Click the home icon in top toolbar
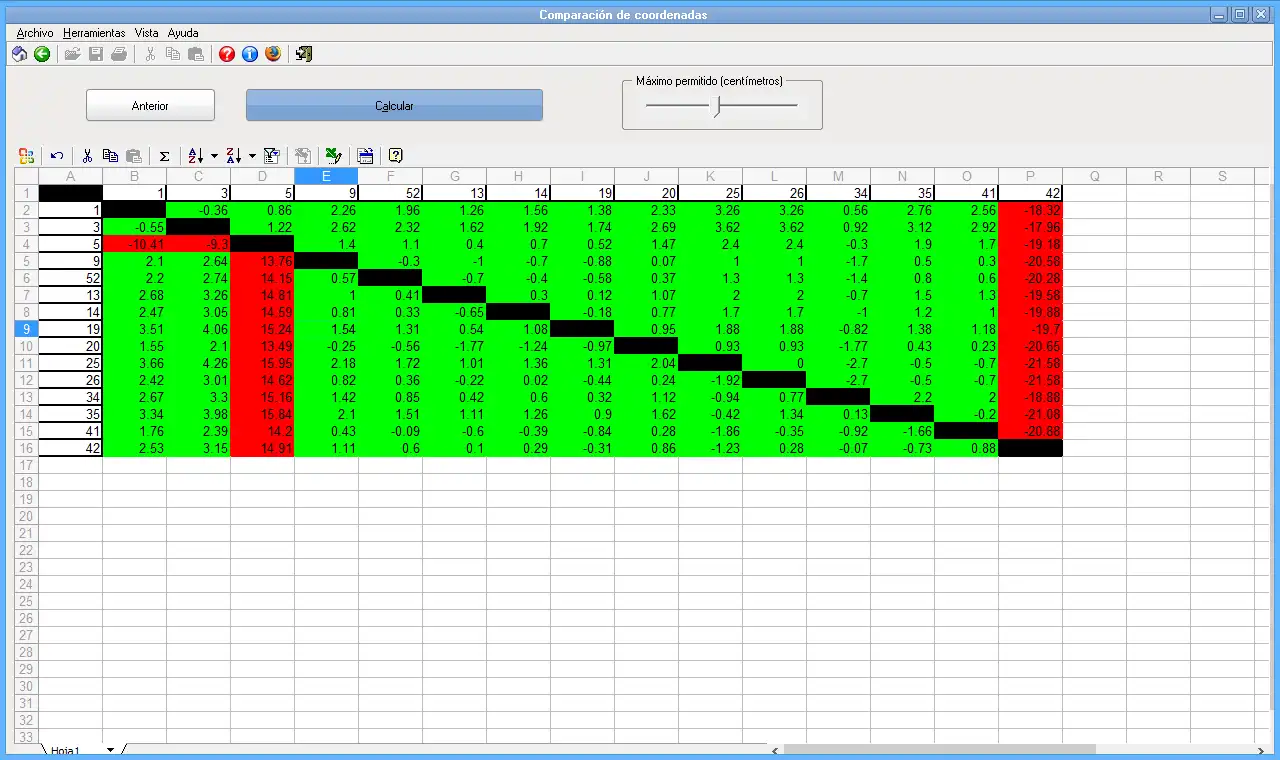The width and height of the screenshot is (1280, 760). [x=19, y=54]
